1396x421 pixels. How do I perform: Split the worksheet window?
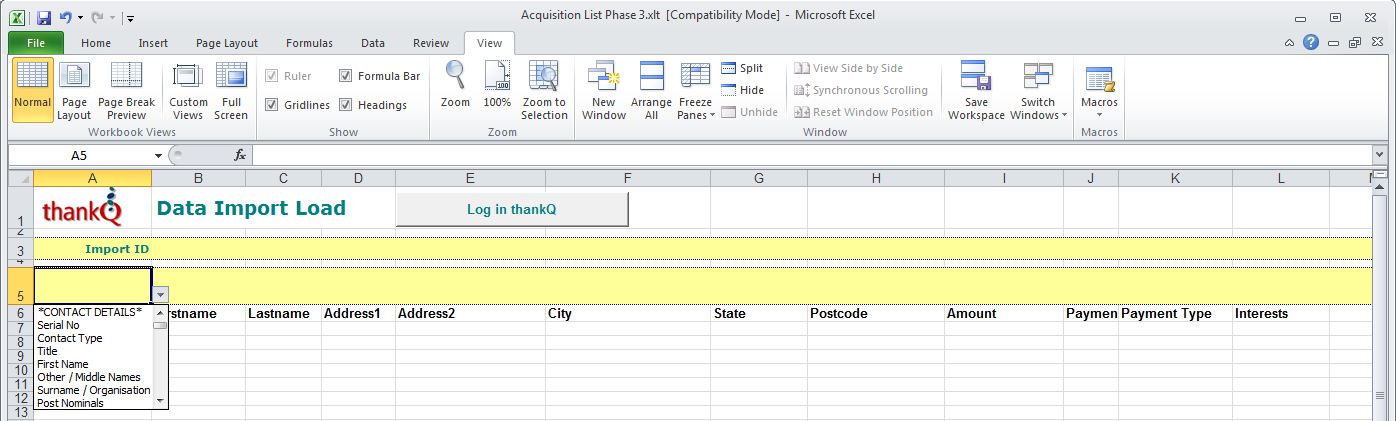click(742, 68)
